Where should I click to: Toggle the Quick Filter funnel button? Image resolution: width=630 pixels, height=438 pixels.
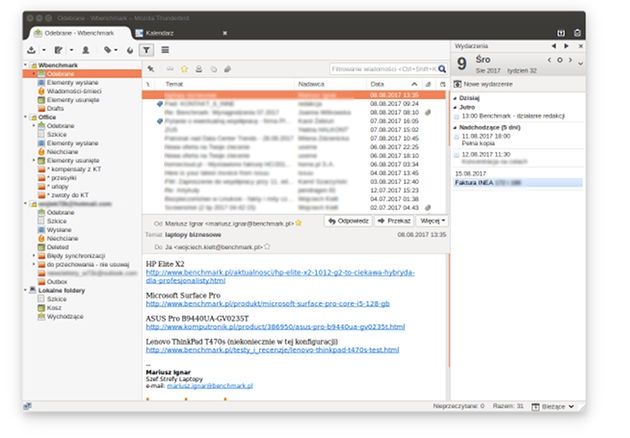146,50
